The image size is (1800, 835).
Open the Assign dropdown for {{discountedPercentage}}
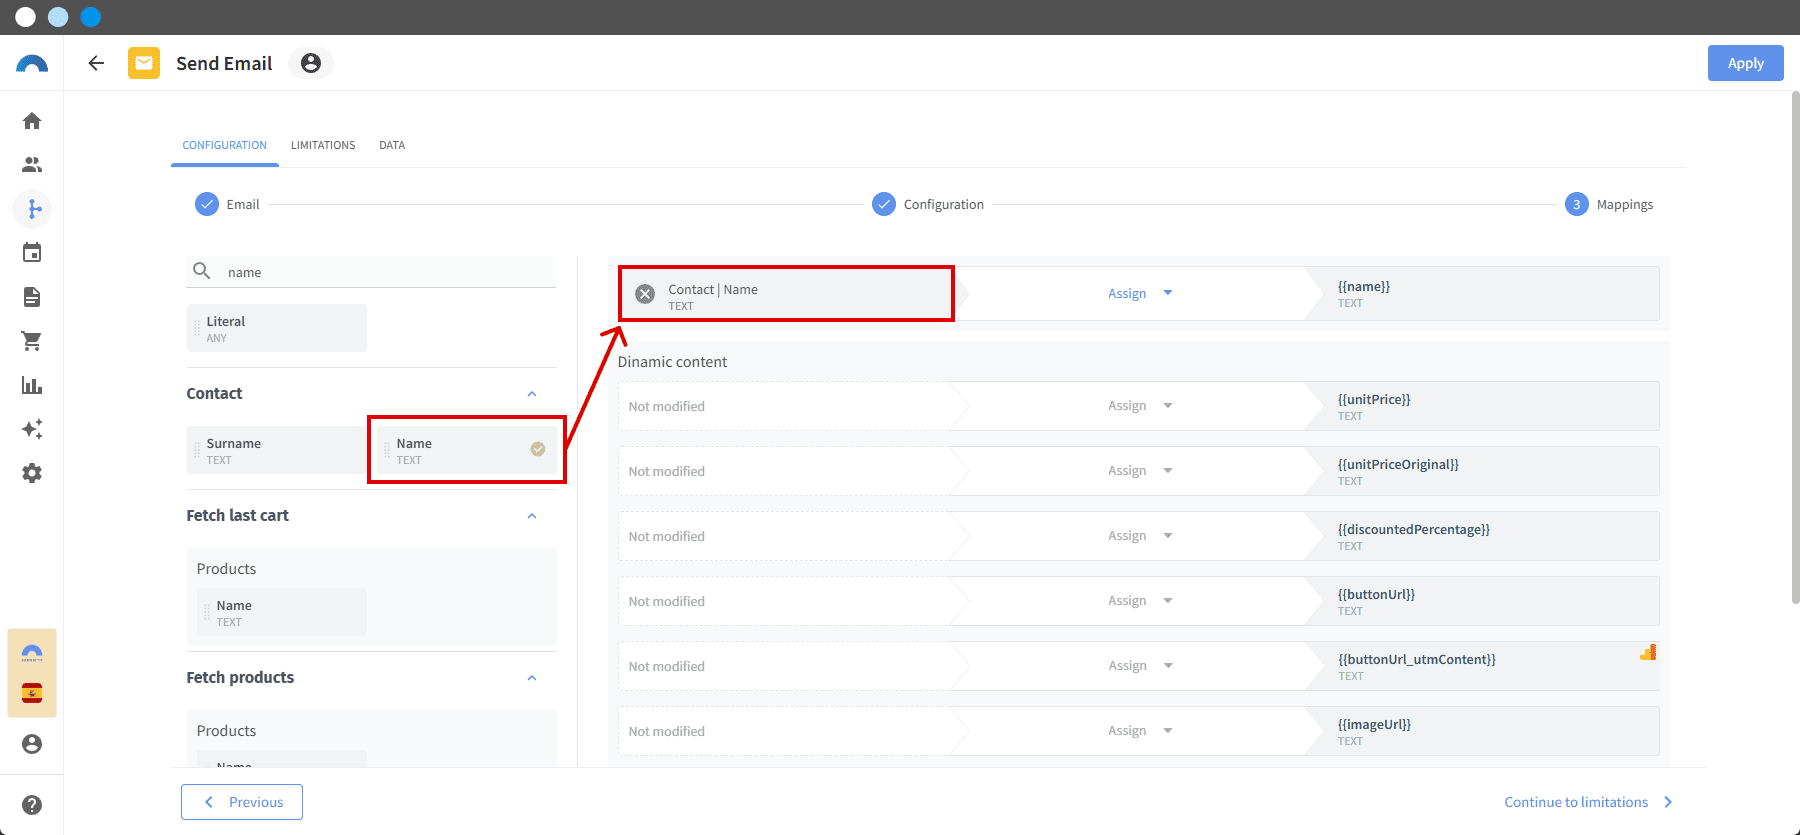click(1140, 536)
